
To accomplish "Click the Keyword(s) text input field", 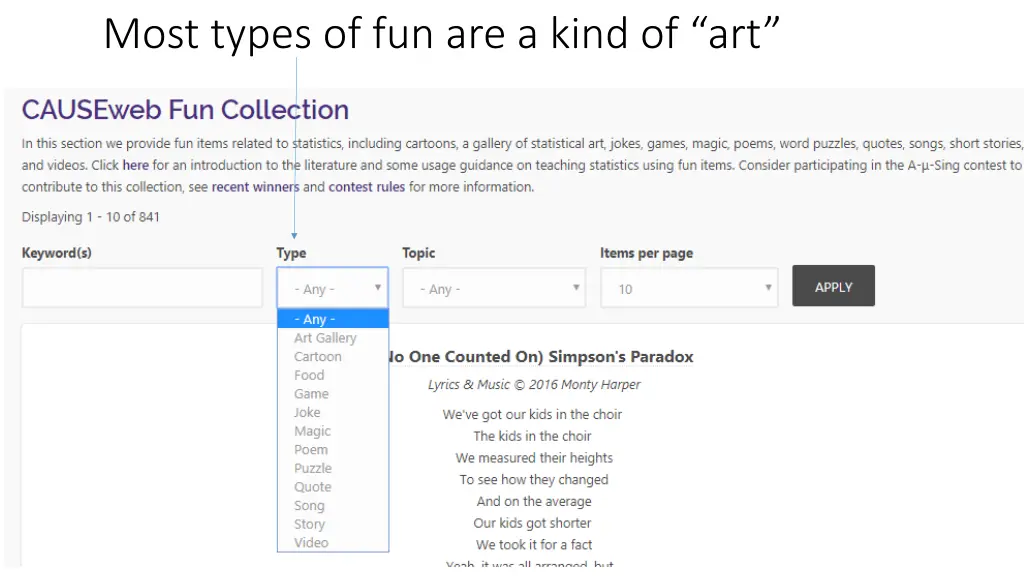I will pyautogui.click(x=142, y=287).
